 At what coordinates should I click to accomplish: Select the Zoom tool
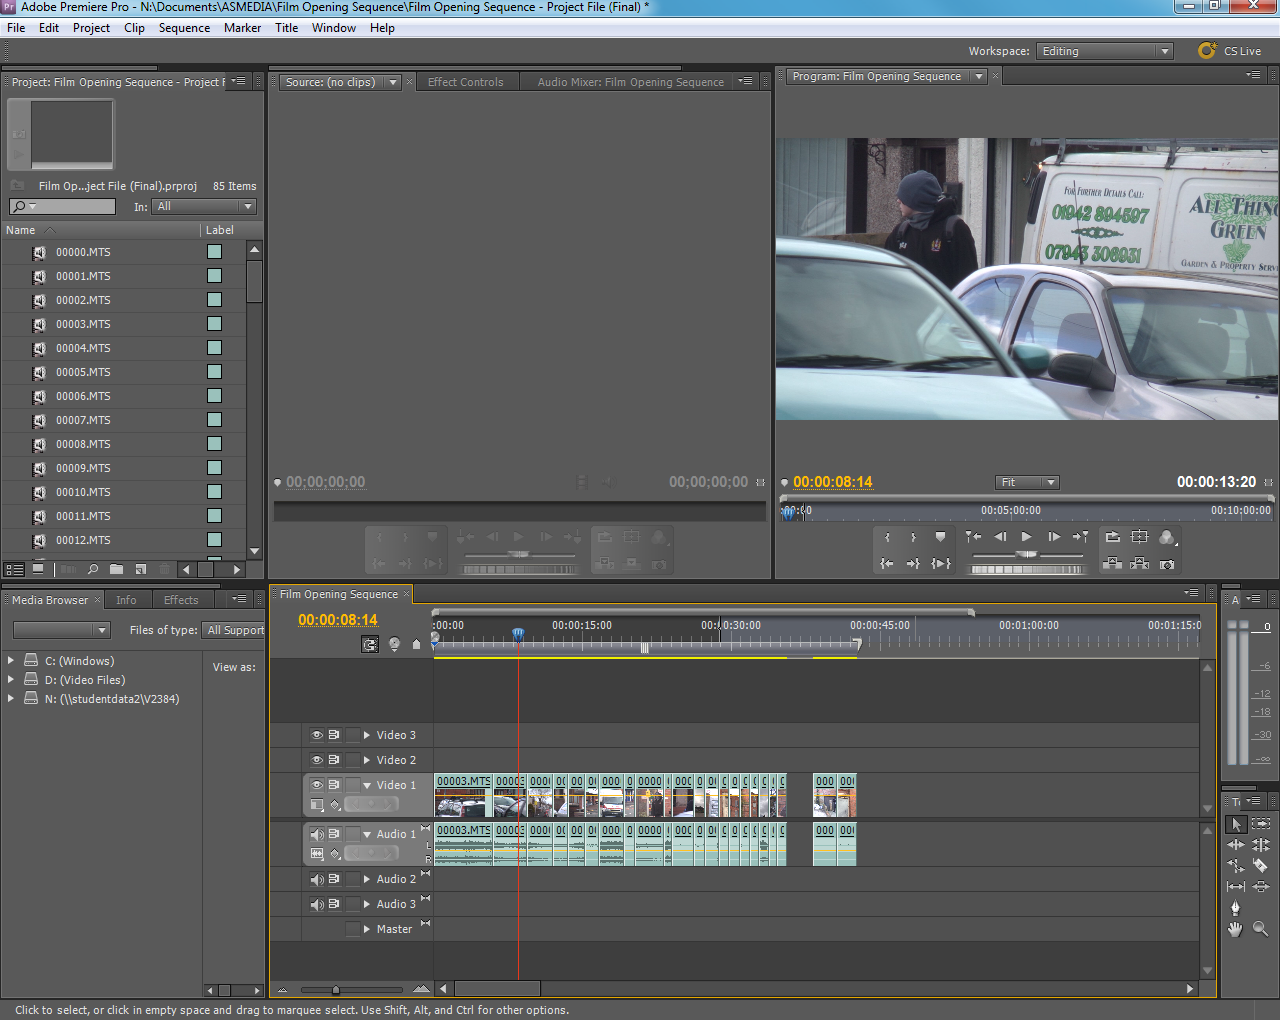point(1261,929)
